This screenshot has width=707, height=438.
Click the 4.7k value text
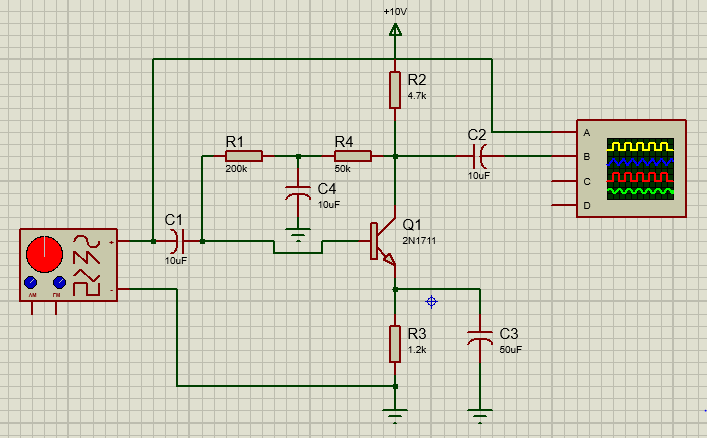point(417,96)
